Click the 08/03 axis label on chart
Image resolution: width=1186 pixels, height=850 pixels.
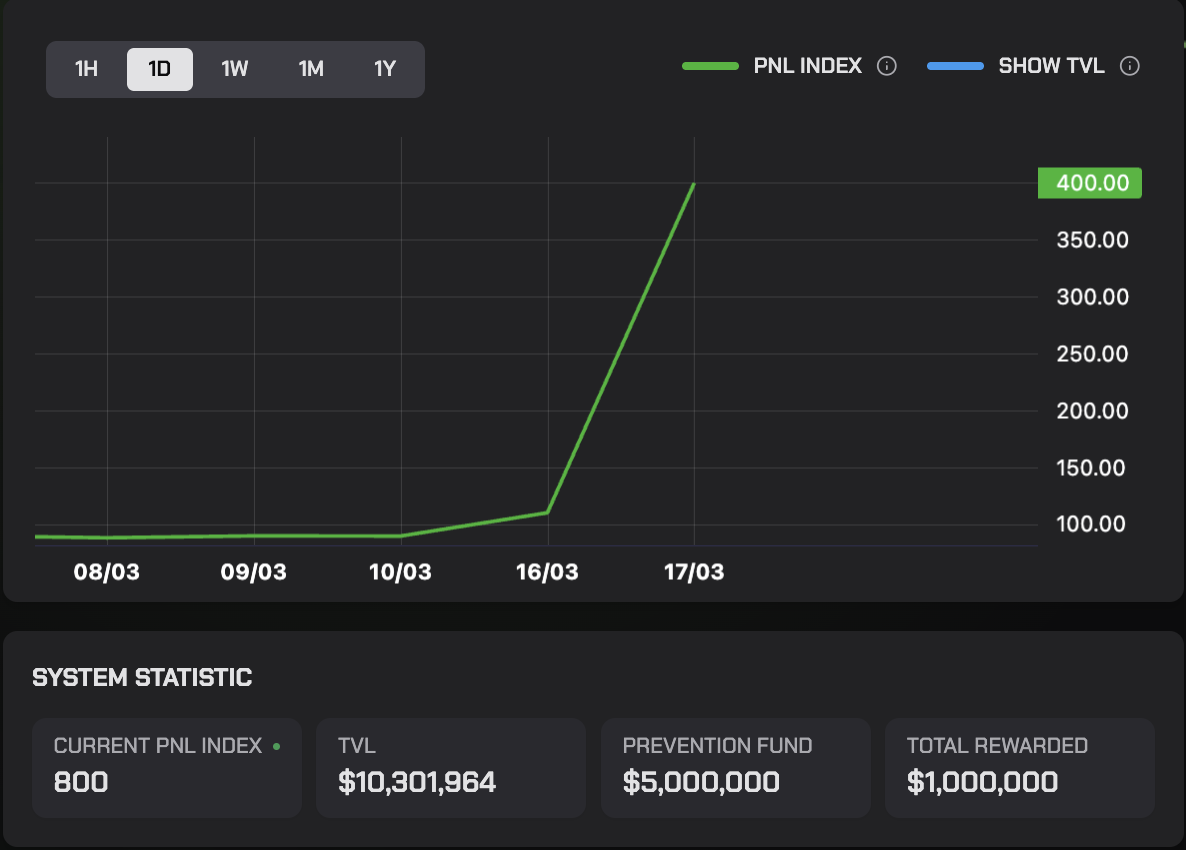106,572
